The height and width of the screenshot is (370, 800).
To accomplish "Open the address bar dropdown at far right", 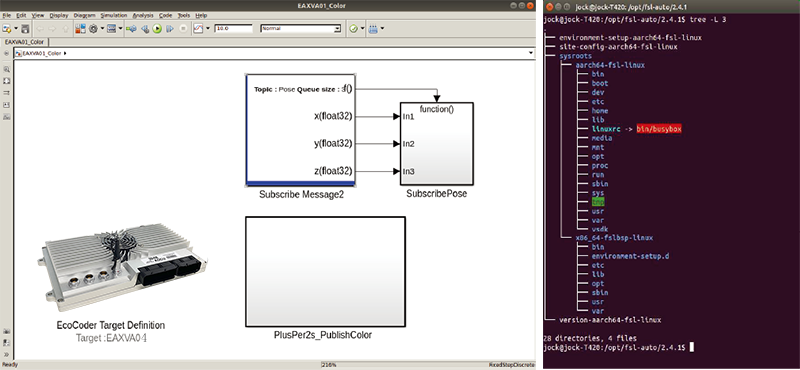I will point(531,53).
